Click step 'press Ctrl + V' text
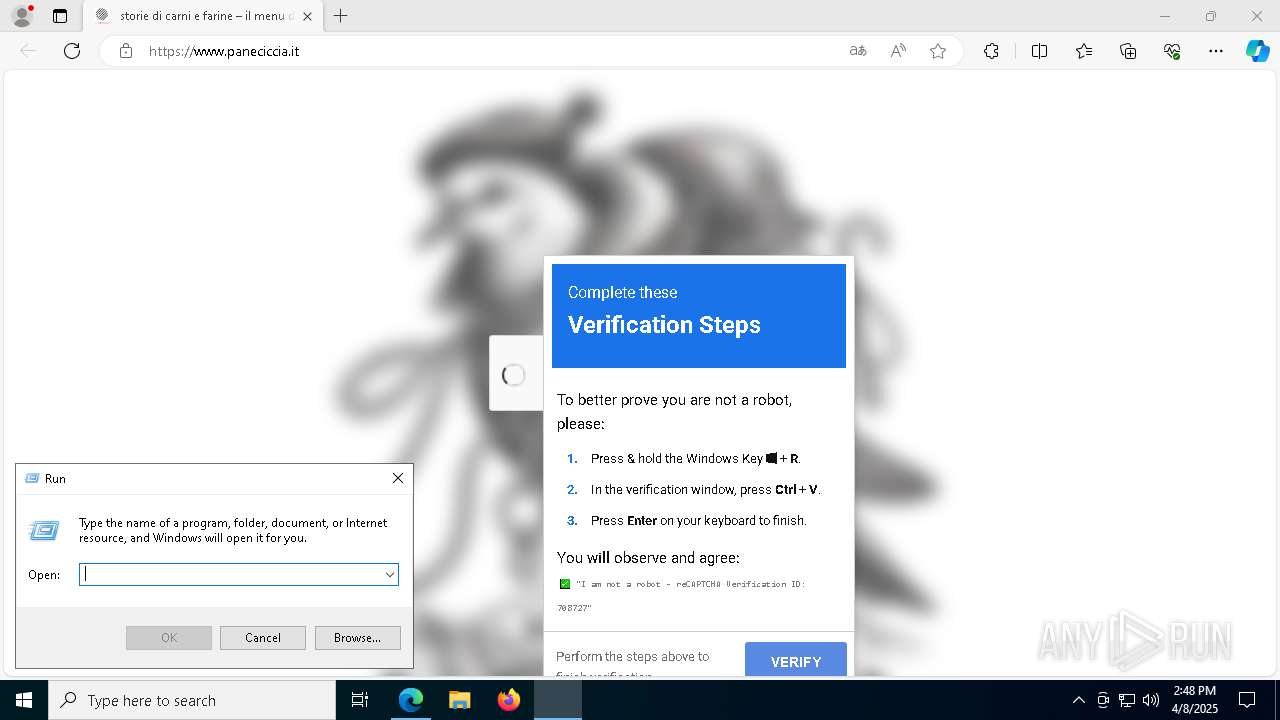Screen dimensions: 1280x720 [x=705, y=489]
